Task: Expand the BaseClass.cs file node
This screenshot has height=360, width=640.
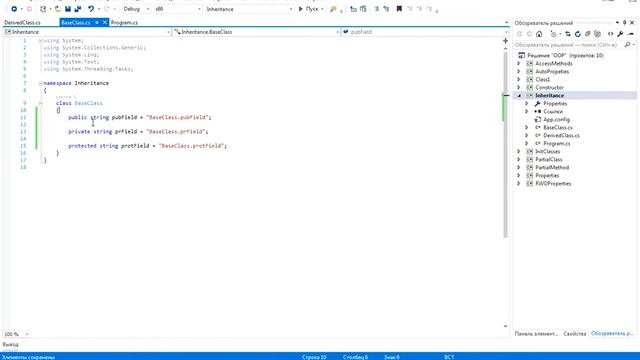Action: coord(527,127)
